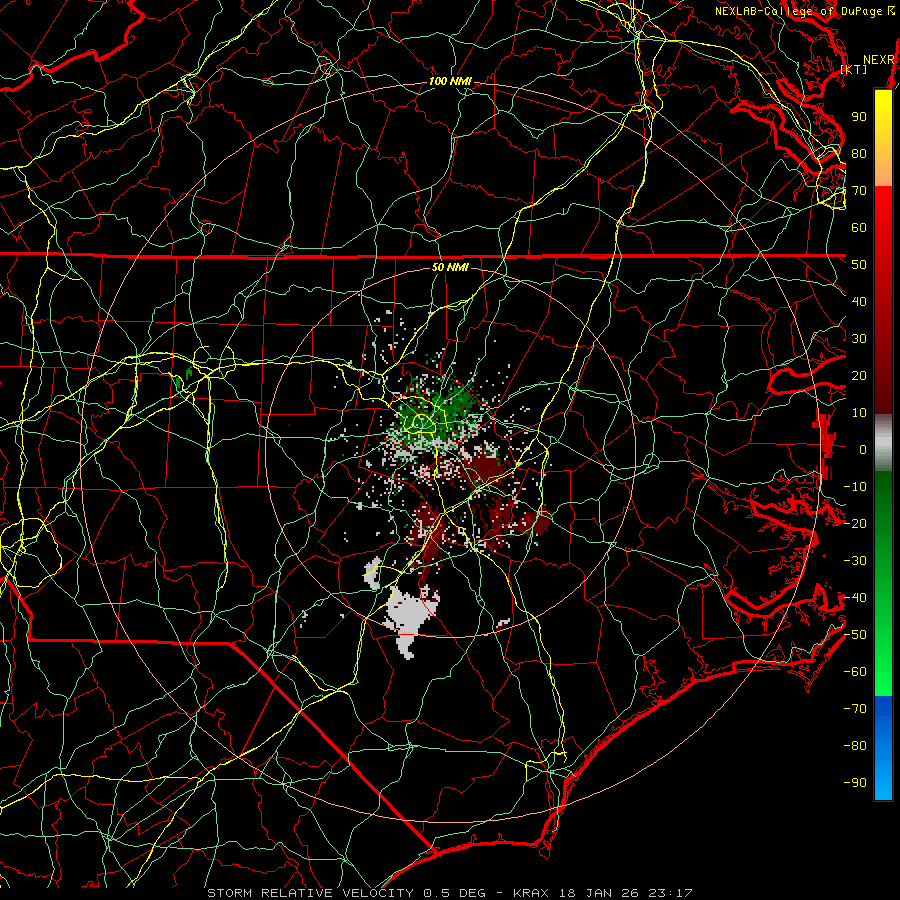The height and width of the screenshot is (900, 900).
Task: Click the -10 value on velocity scale
Action: (x=855, y=487)
